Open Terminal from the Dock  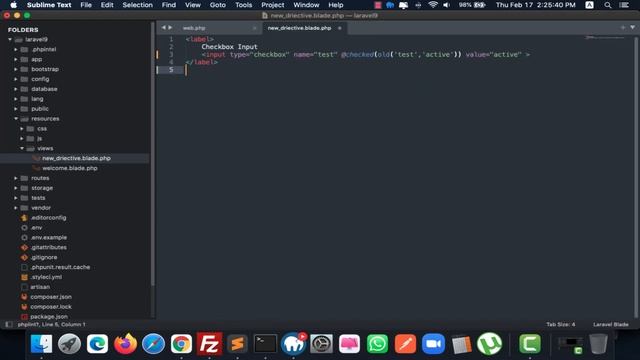point(265,344)
